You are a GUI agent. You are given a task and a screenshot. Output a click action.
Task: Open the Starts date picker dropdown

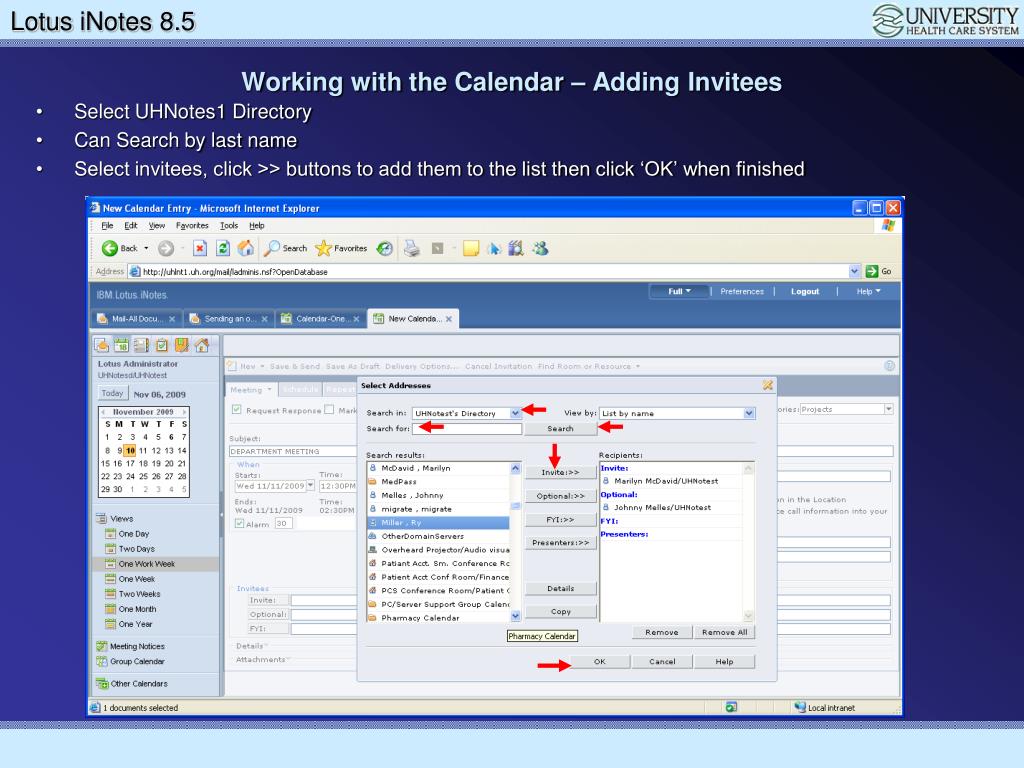(310, 485)
